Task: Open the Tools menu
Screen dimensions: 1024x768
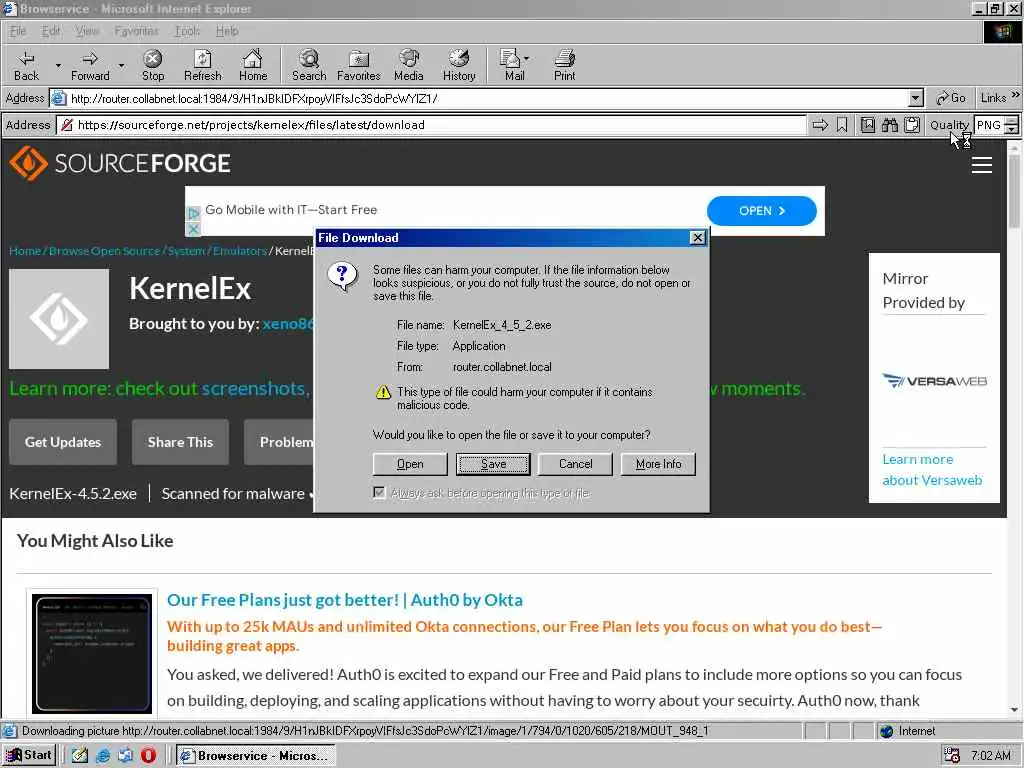Action: pos(187,31)
